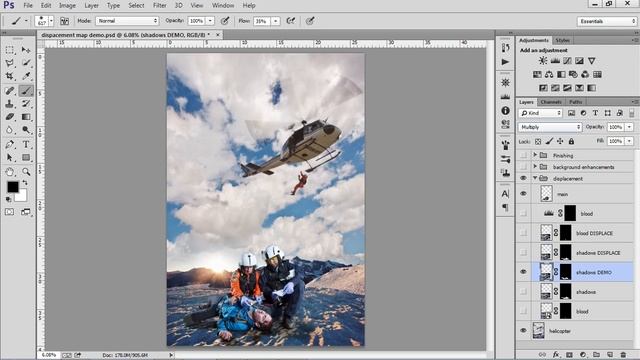Open the Multiply blend mode dropdown
The height and width of the screenshot is (360, 640).
tap(550, 127)
